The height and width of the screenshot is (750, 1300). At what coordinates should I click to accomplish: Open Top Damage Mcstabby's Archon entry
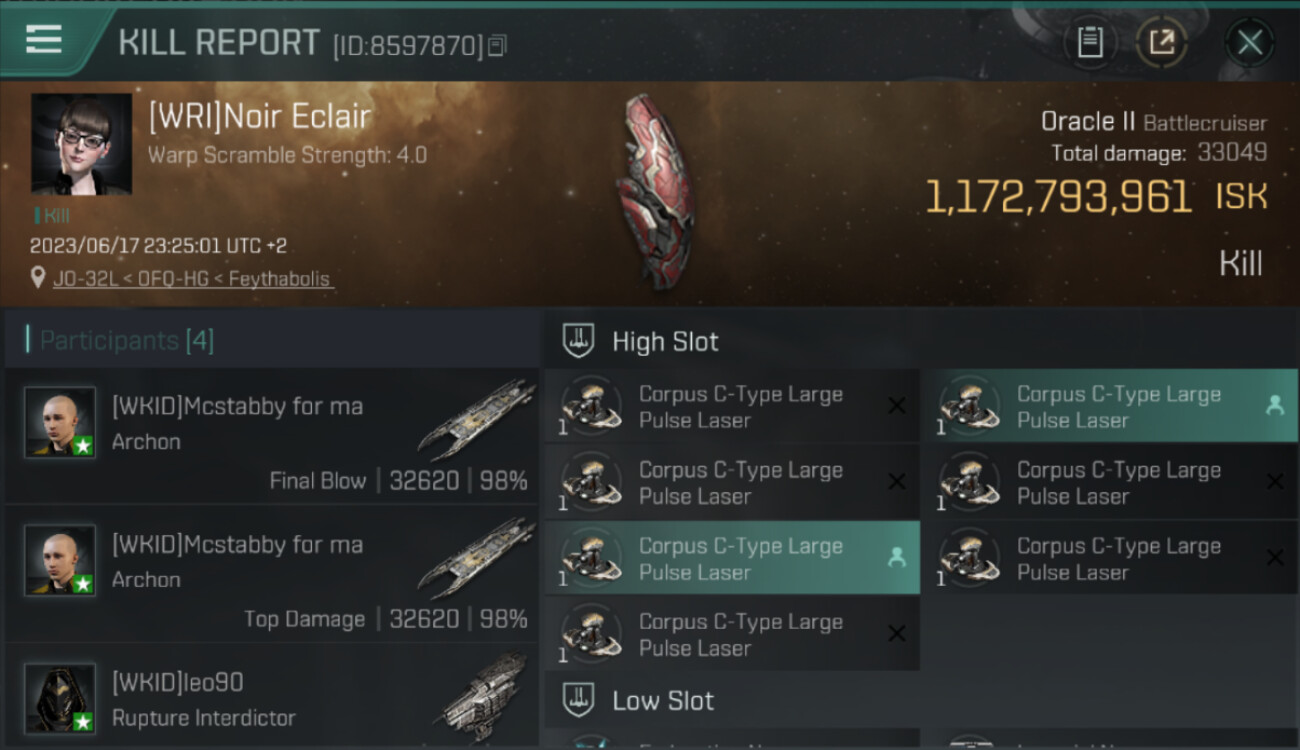coord(272,574)
